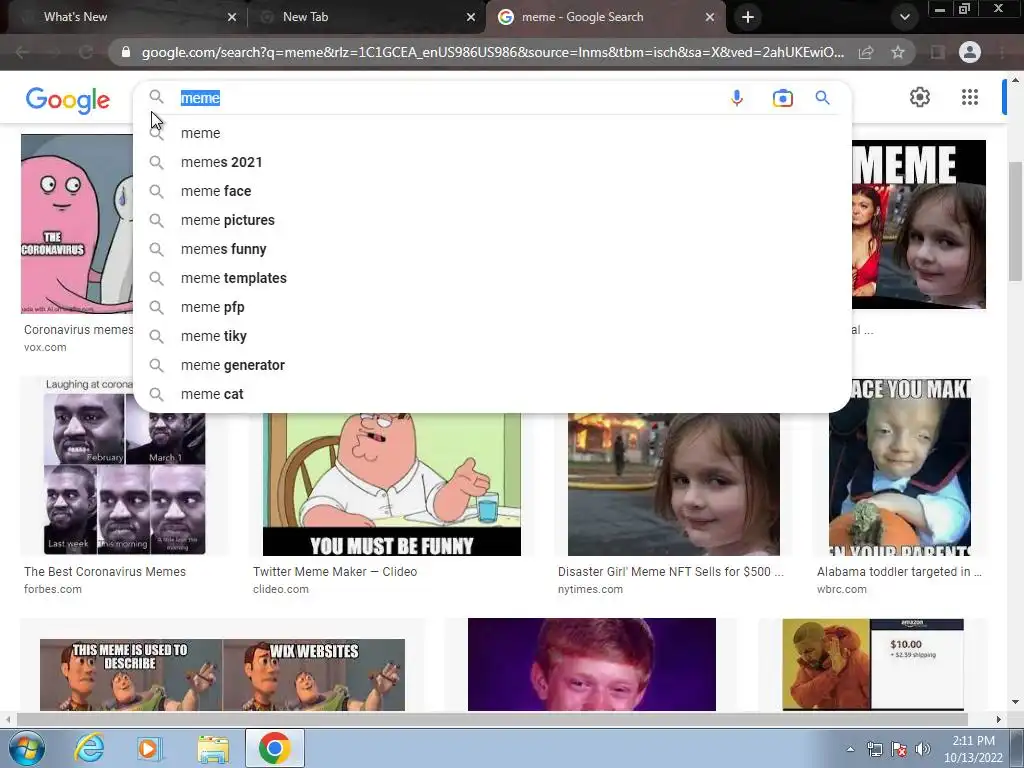This screenshot has height=768, width=1024.
Task: Reload the page
Action: coord(86,52)
